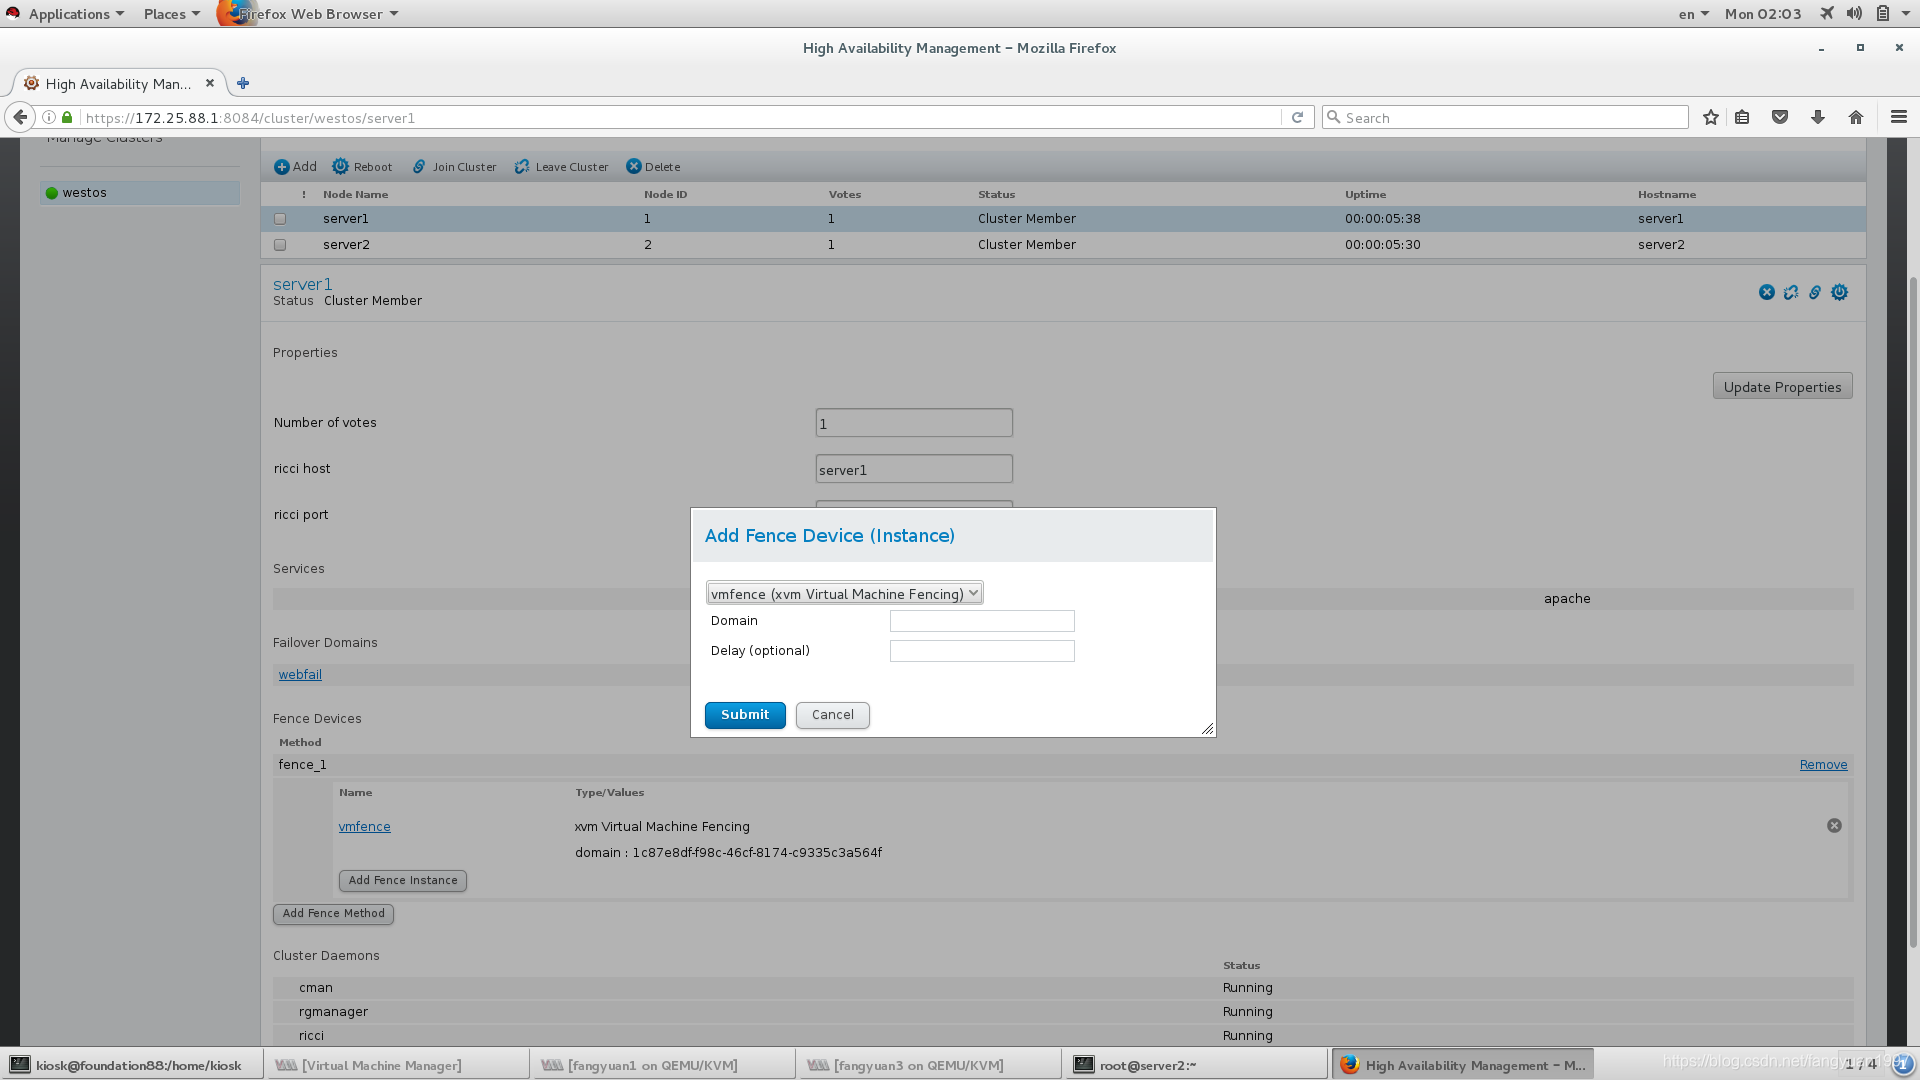The image size is (1920, 1080).
Task: Click the reboot icon in the server1 header
Action: 1839,293
